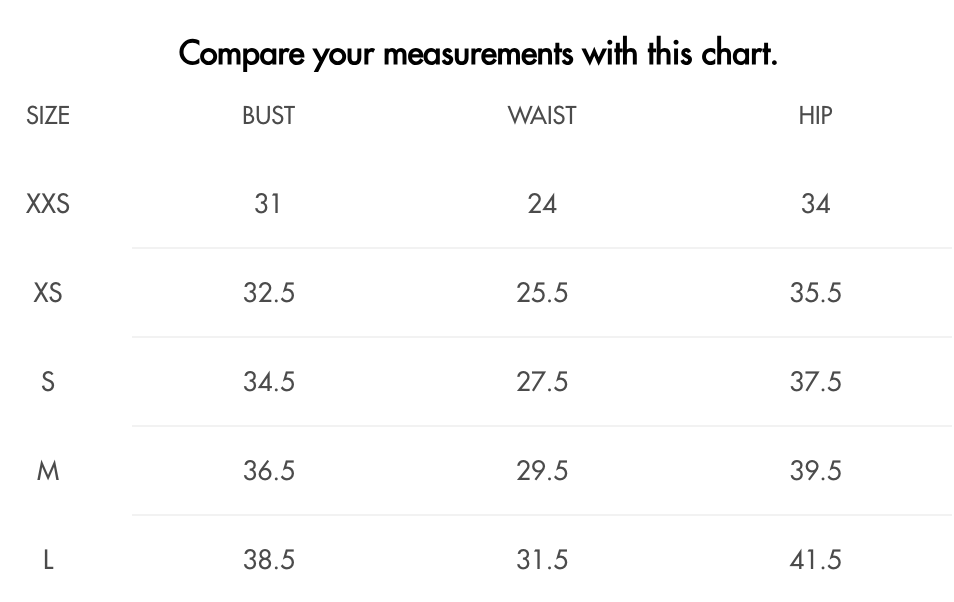Click the chart heading text
The image size is (954, 602).
[x=478, y=54]
